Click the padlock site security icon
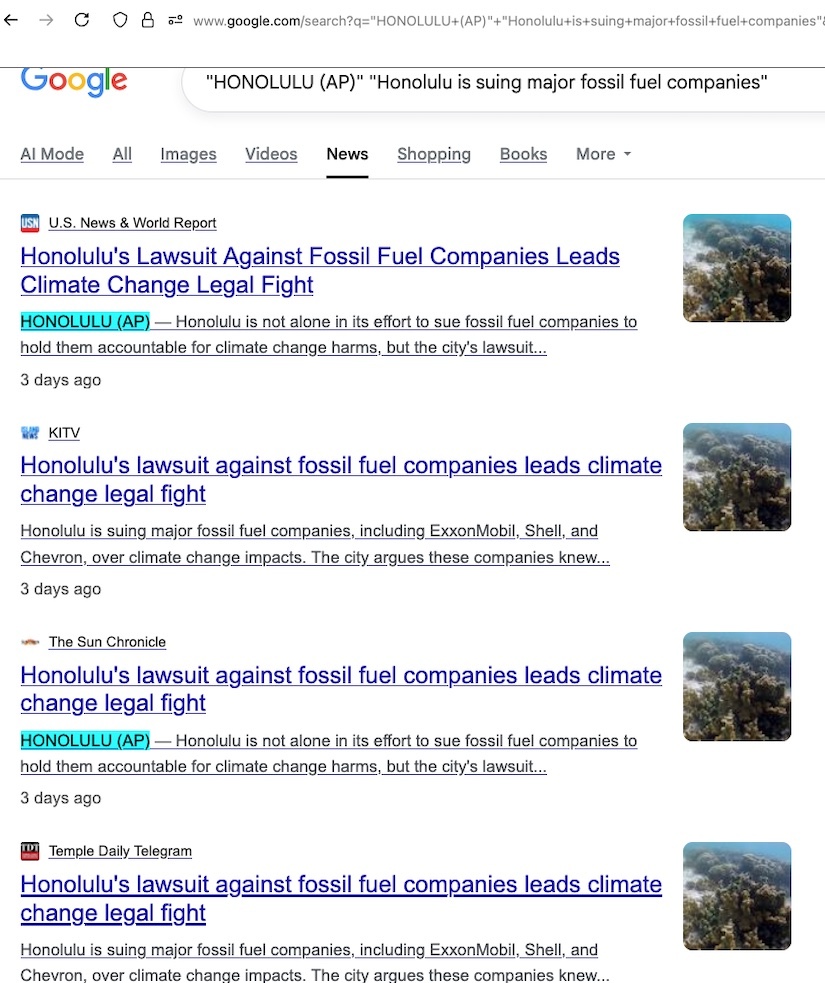This screenshot has width=825, height=983. (x=148, y=20)
